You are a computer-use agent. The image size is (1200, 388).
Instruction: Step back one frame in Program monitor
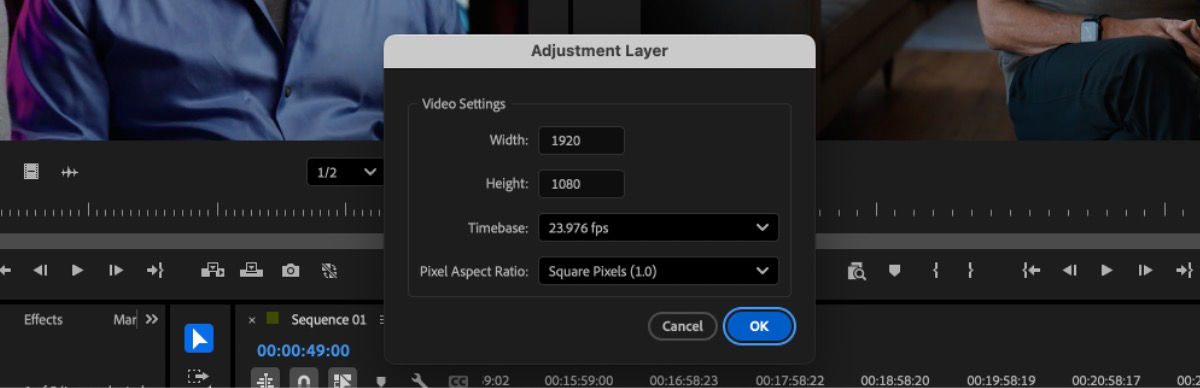coord(1069,270)
